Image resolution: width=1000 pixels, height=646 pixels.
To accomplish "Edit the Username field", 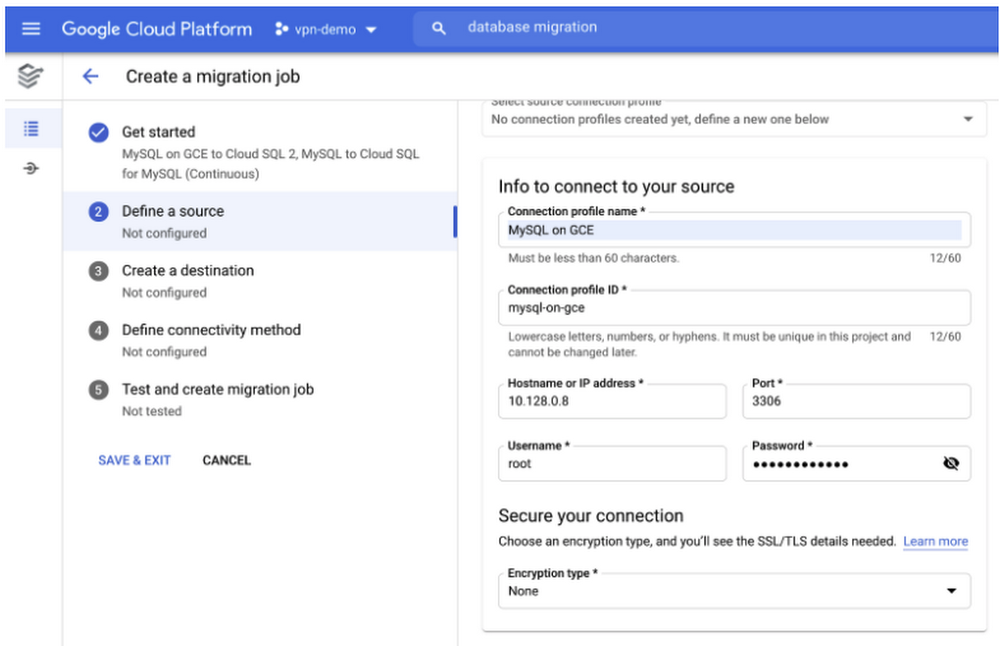I will click(612, 464).
